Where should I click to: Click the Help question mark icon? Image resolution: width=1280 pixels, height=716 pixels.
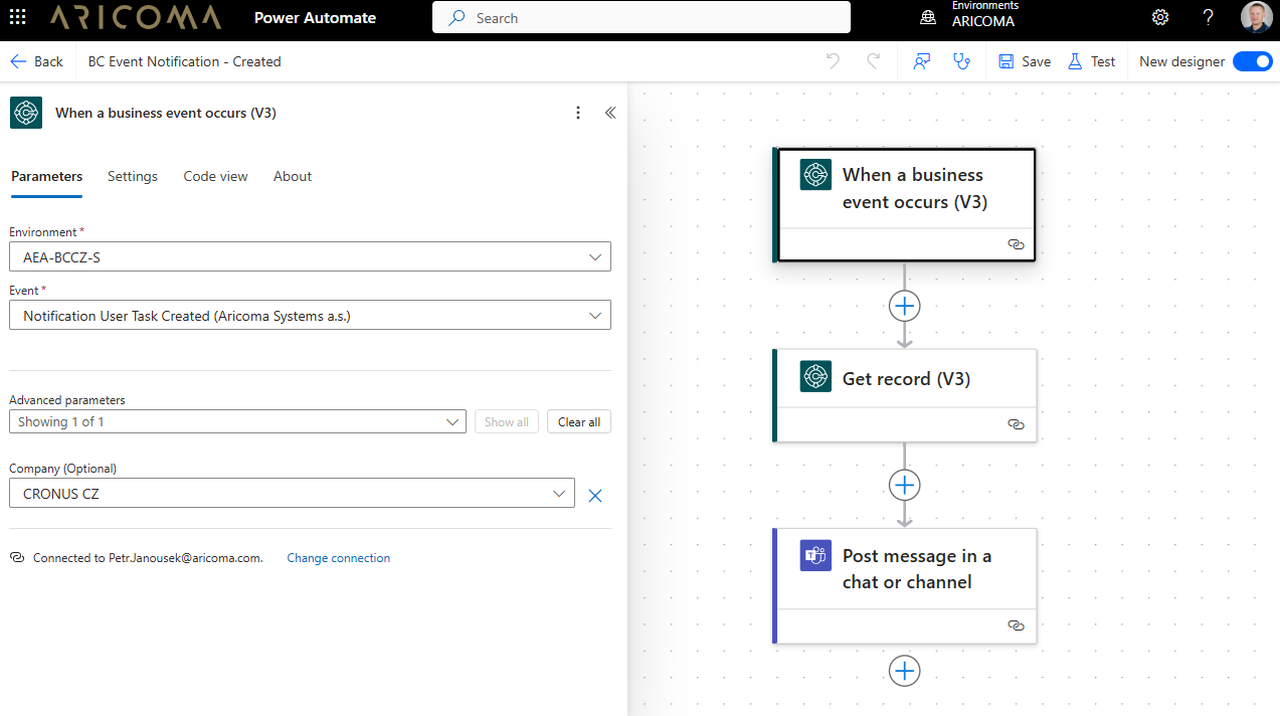point(1208,18)
